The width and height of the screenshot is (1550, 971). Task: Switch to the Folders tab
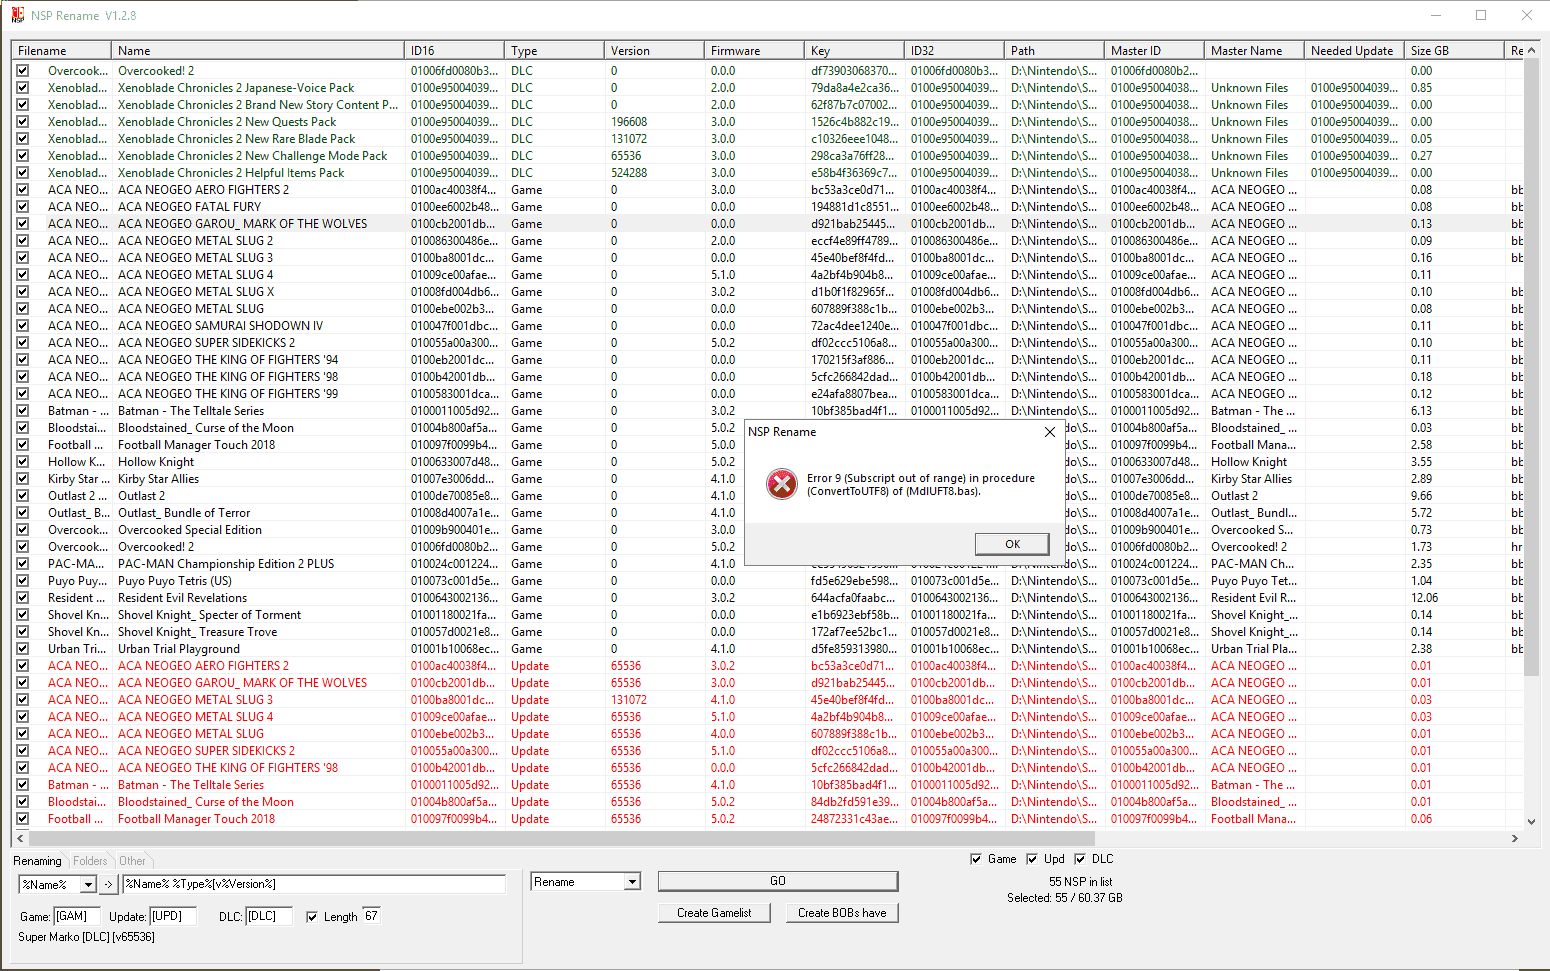click(90, 861)
